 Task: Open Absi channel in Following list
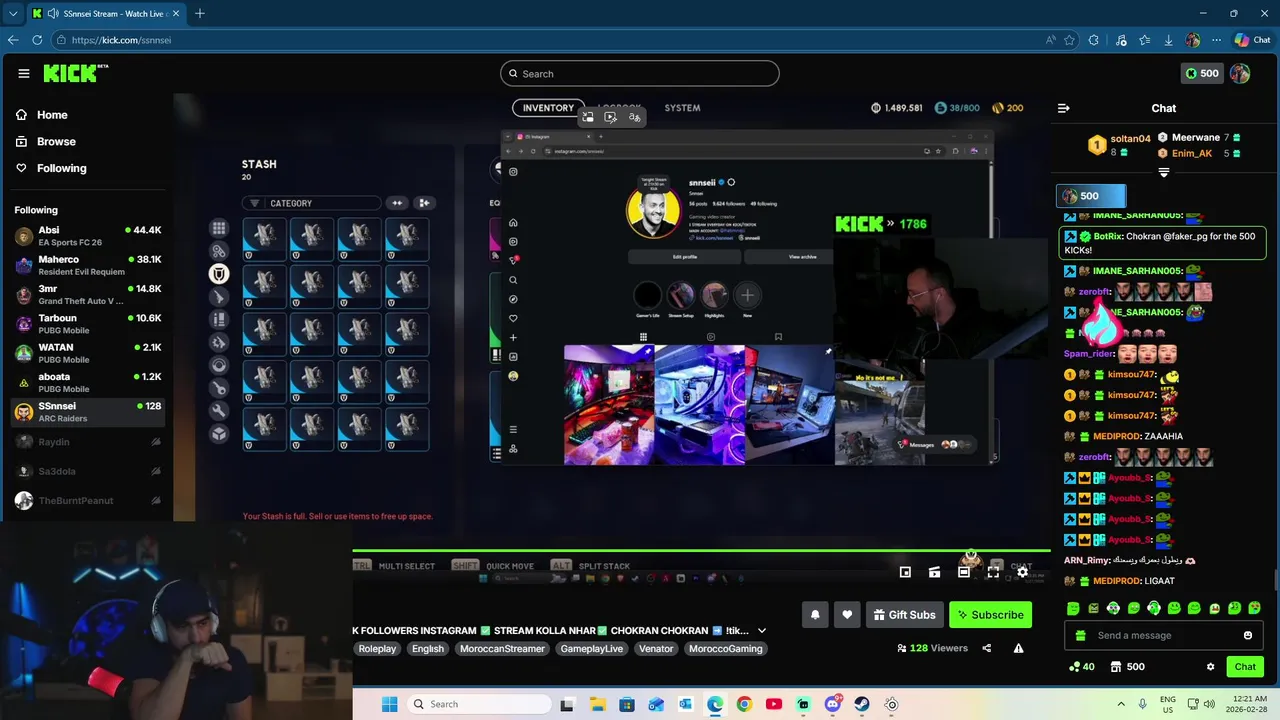click(88, 236)
